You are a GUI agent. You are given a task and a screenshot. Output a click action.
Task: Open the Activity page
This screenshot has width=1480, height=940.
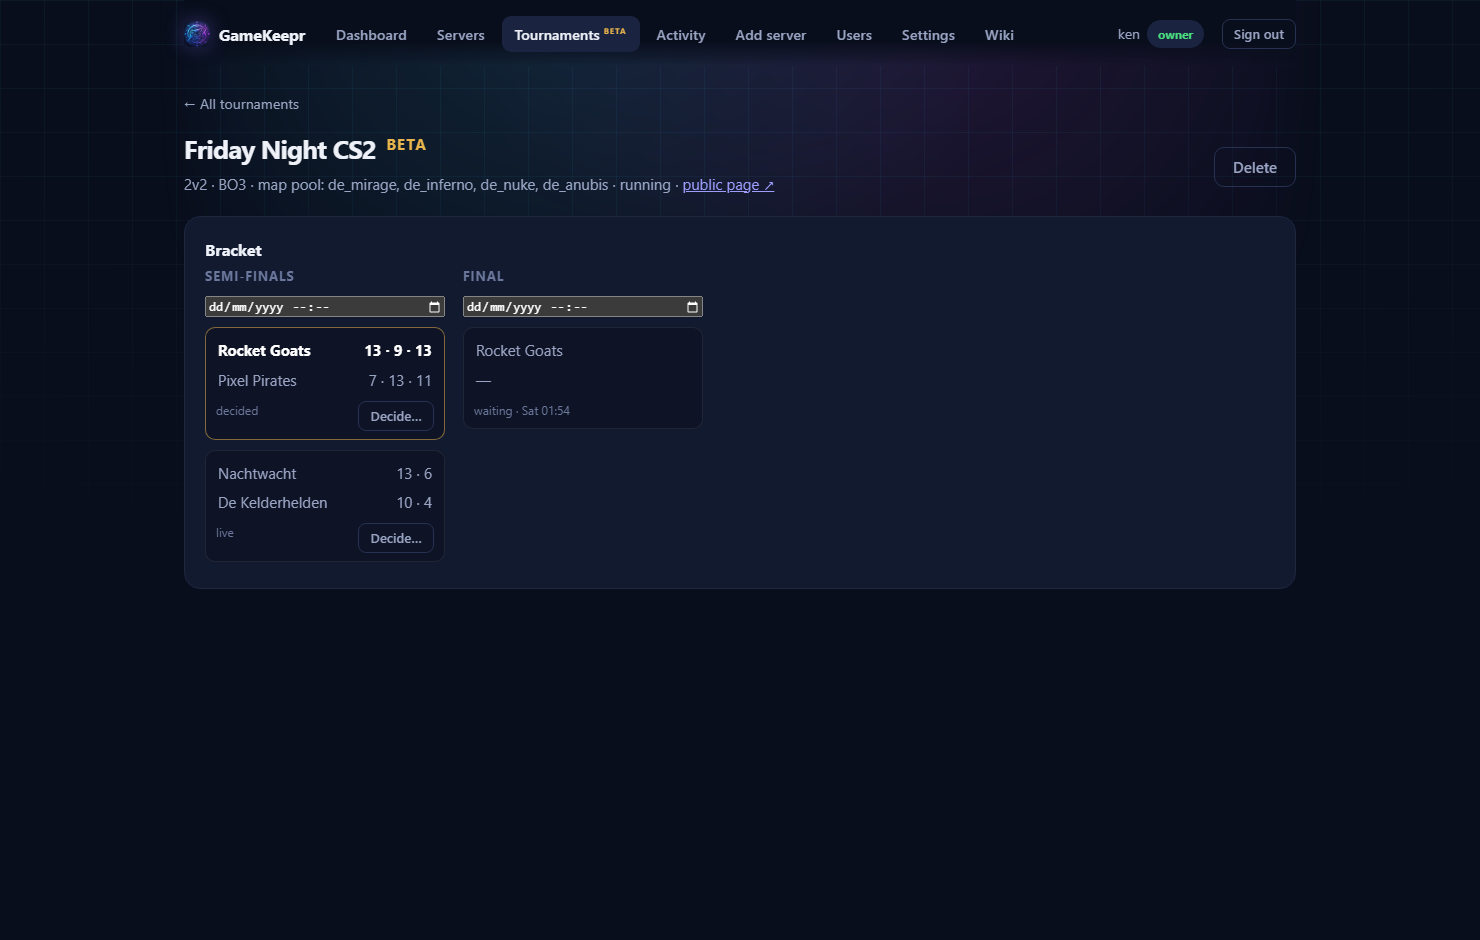[x=681, y=35]
